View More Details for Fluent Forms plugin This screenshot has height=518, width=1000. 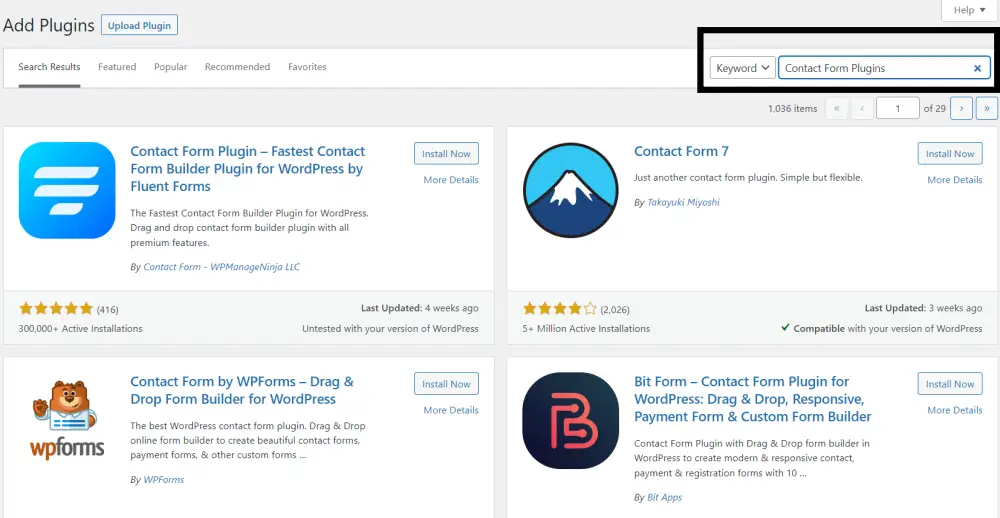pos(451,180)
